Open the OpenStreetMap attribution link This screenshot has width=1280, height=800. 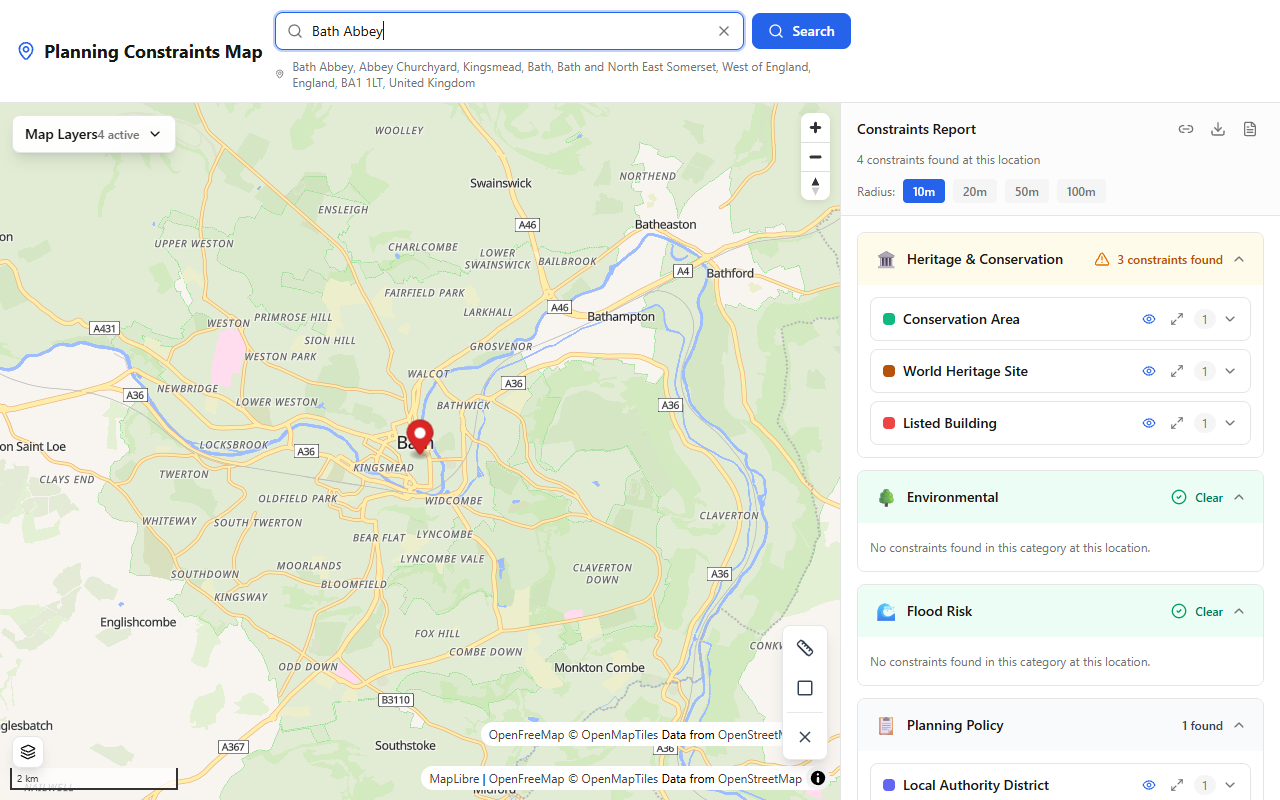(759, 779)
